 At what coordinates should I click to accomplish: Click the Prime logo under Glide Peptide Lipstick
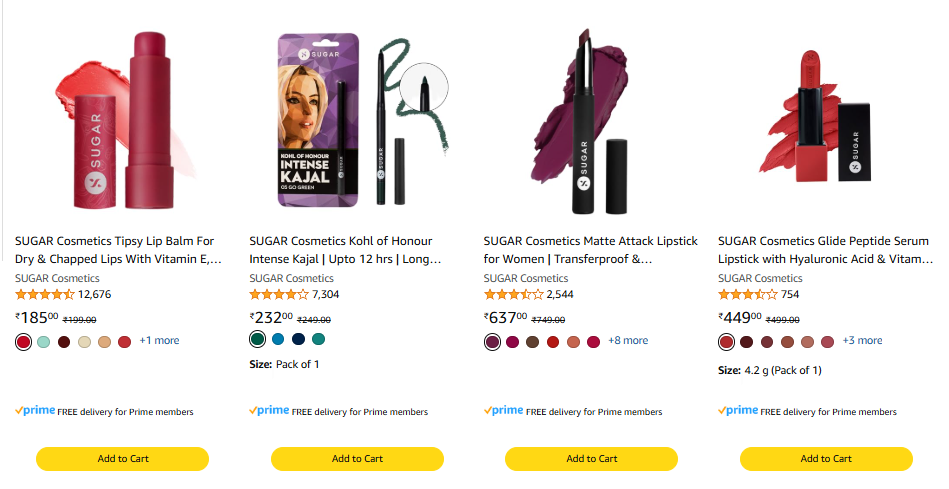pos(738,411)
